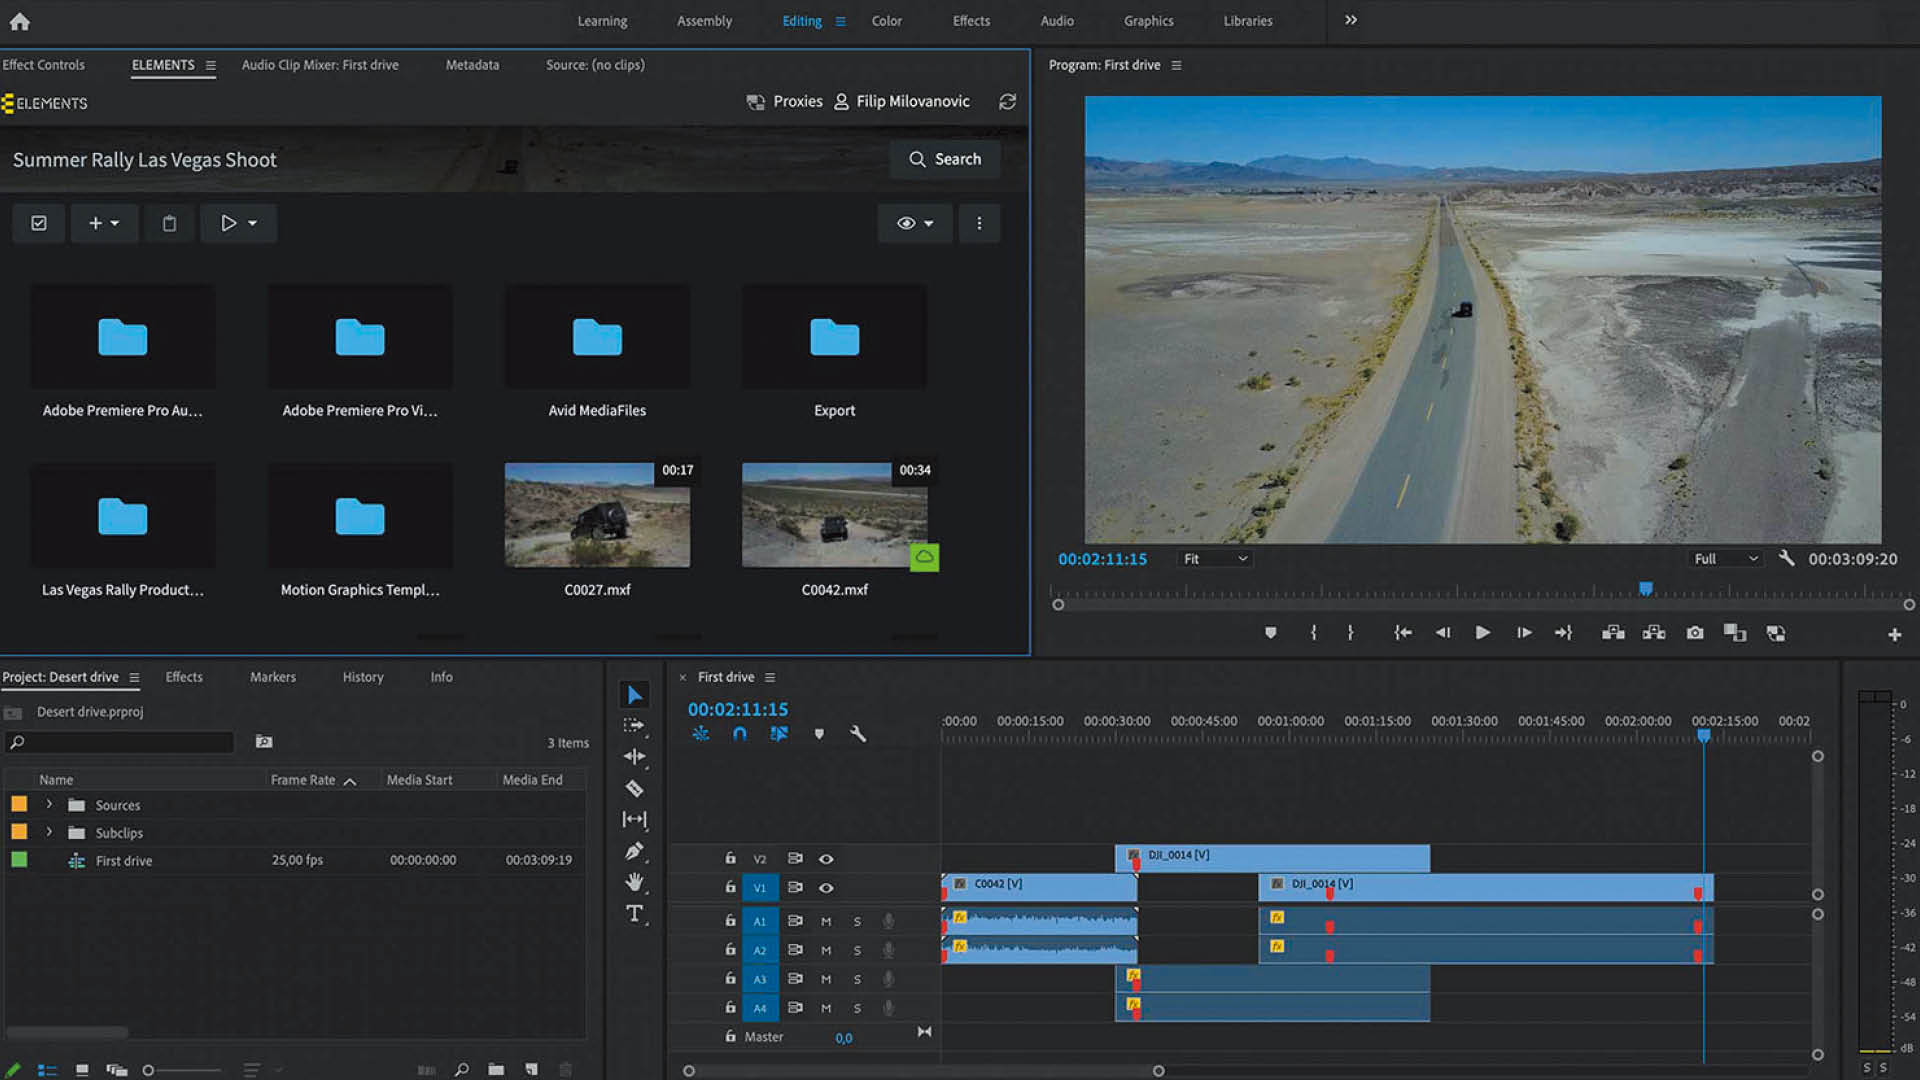Open the Effects panel tab
This screenshot has width=1920, height=1080.
pos(184,677)
